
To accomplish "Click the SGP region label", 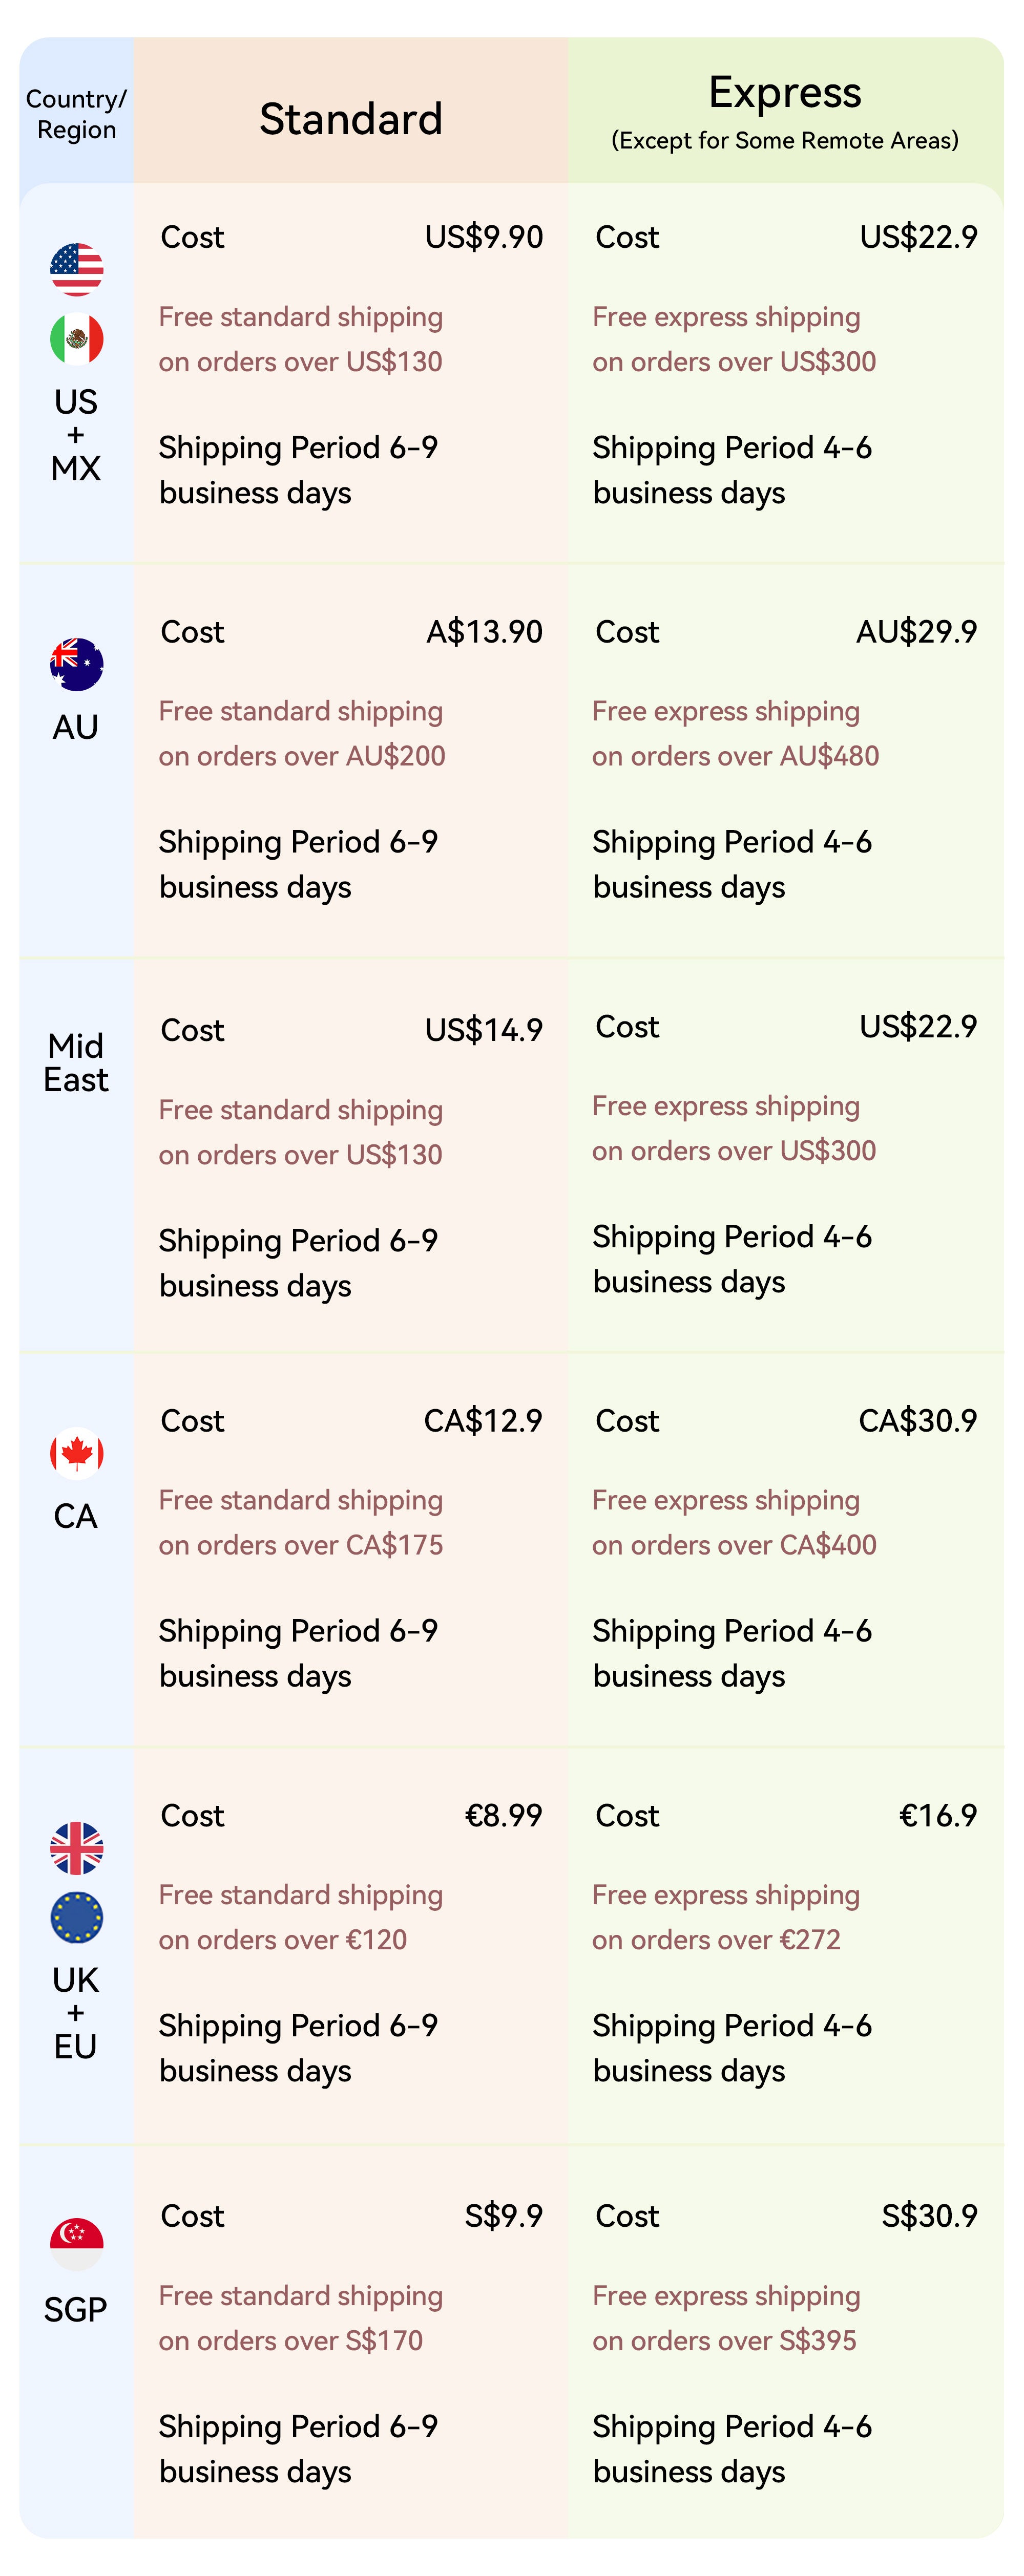I will coord(76,2310).
